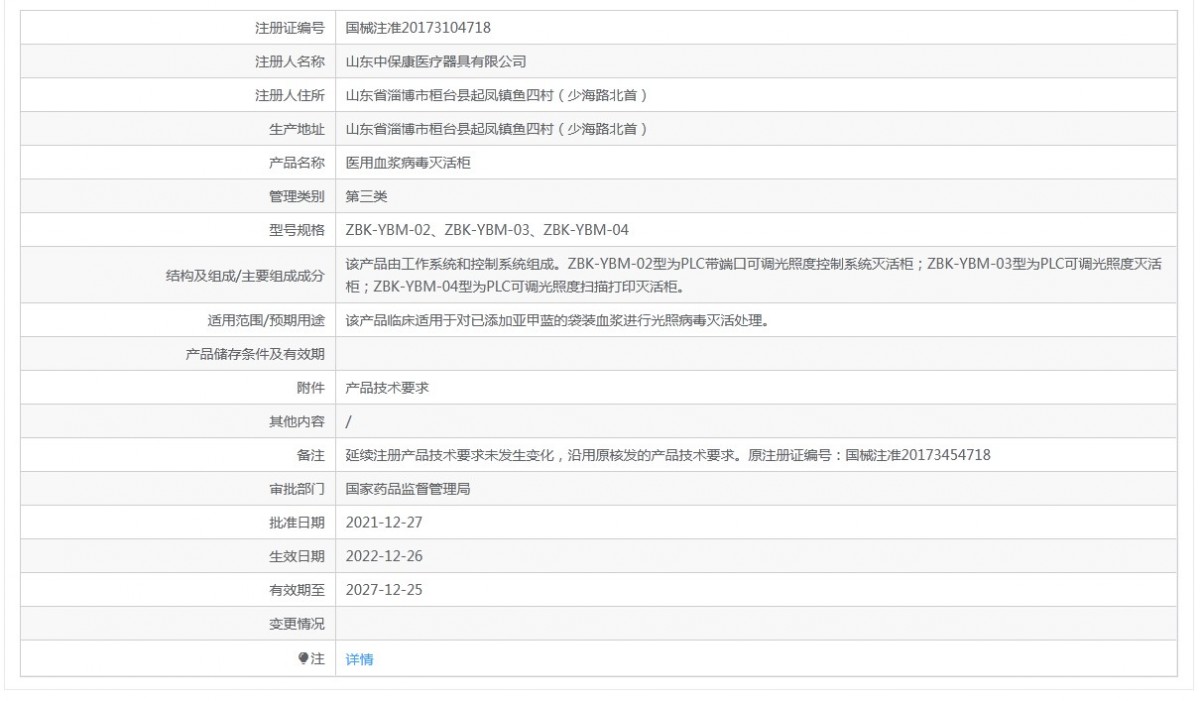Click the 型号规格 label

pyautogui.click(x=297, y=230)
